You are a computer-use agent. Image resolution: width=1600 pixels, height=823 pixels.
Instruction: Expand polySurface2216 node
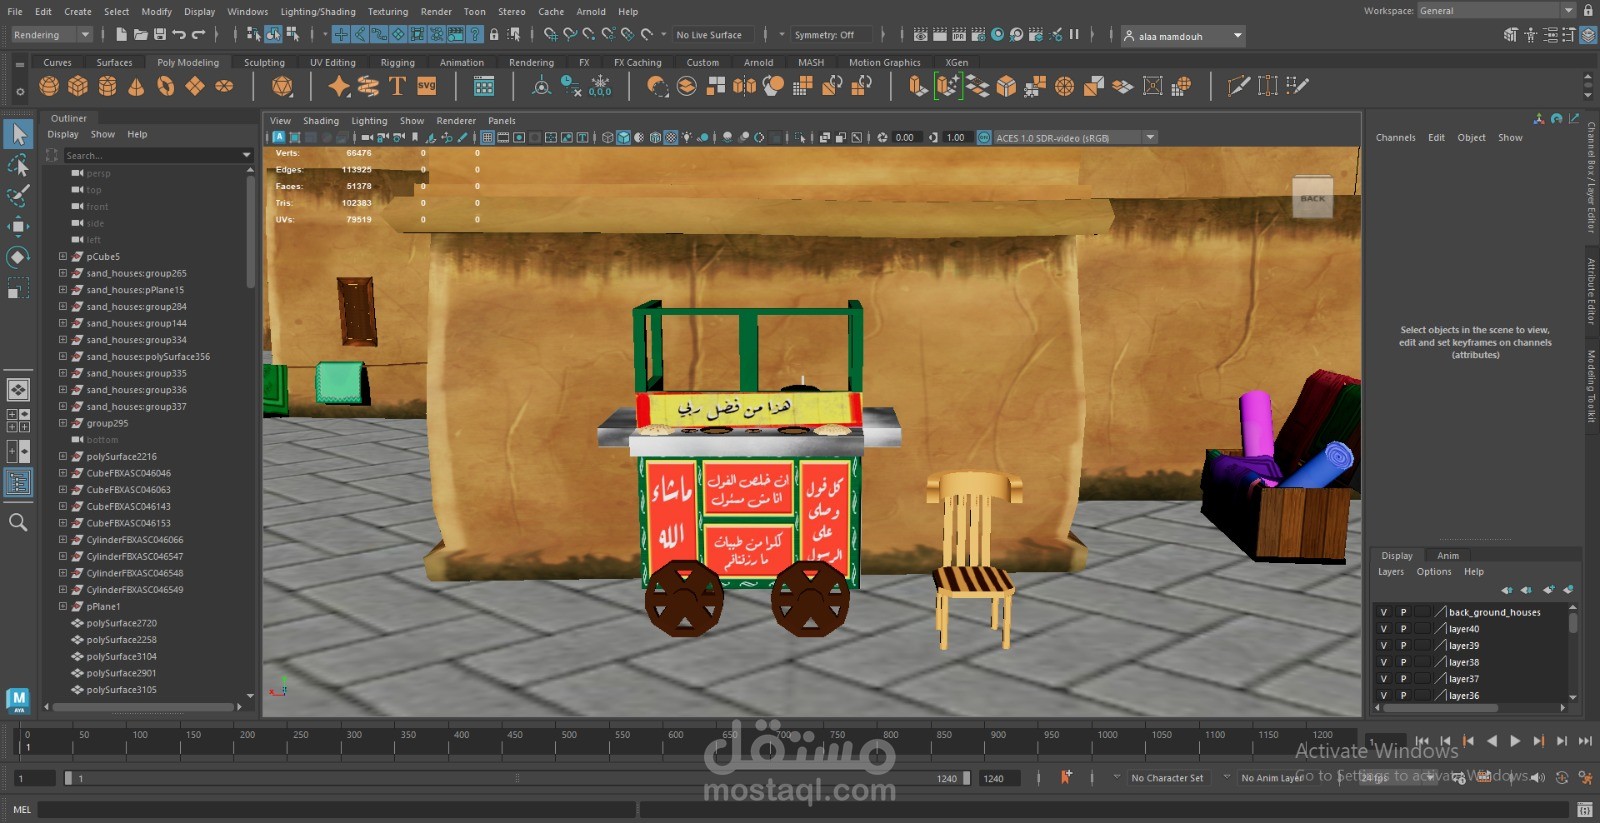coord(63,457)
